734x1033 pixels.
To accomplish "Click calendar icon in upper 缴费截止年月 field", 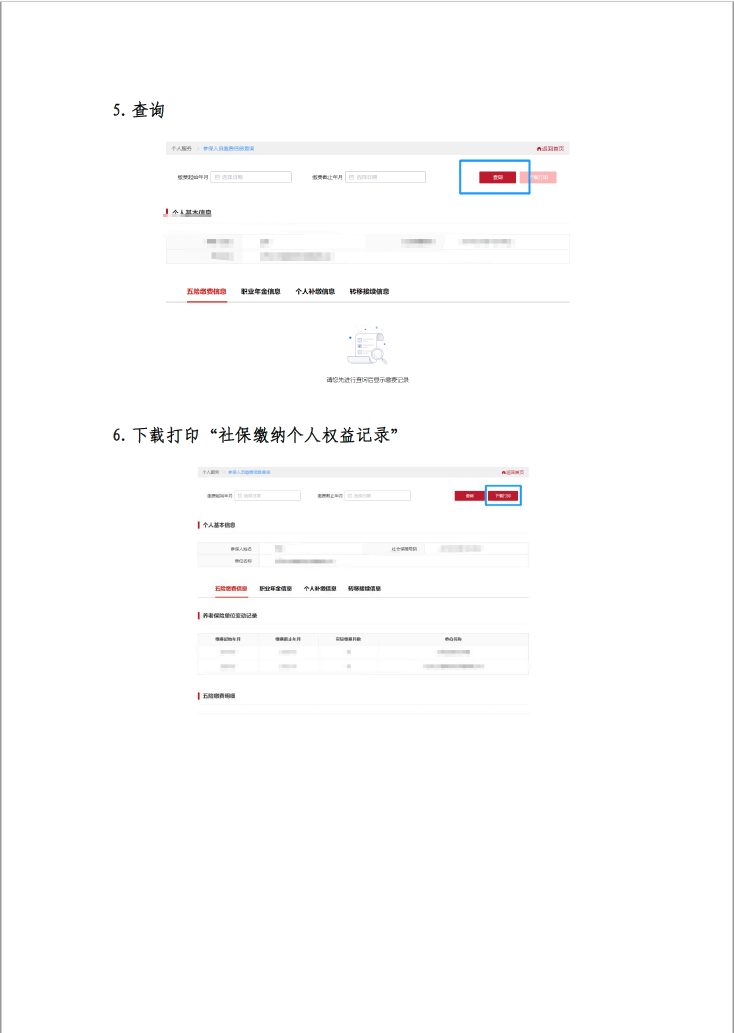I will (351, 177).
